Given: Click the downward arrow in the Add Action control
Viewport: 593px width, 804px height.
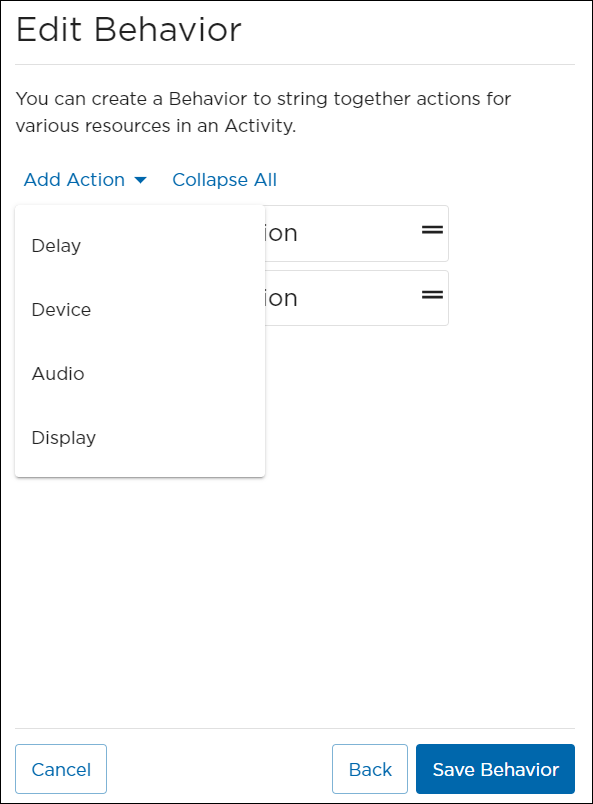Looking at the screenshot, I should click(140, 180).
